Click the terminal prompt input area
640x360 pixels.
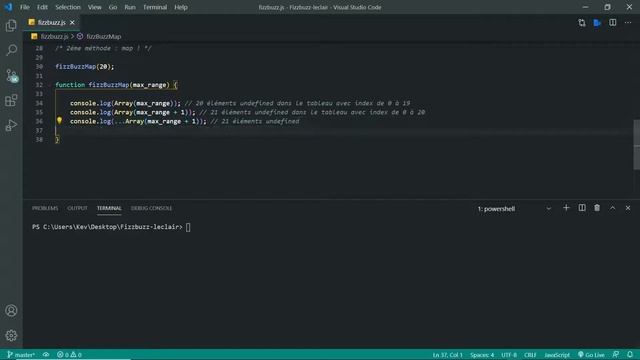[188, 227]
